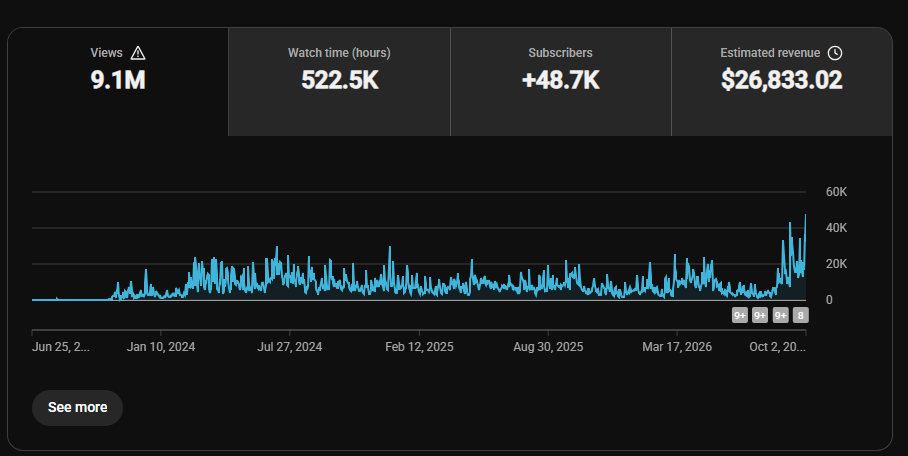Open the first 9+ video marker badge

coord(739,315)
